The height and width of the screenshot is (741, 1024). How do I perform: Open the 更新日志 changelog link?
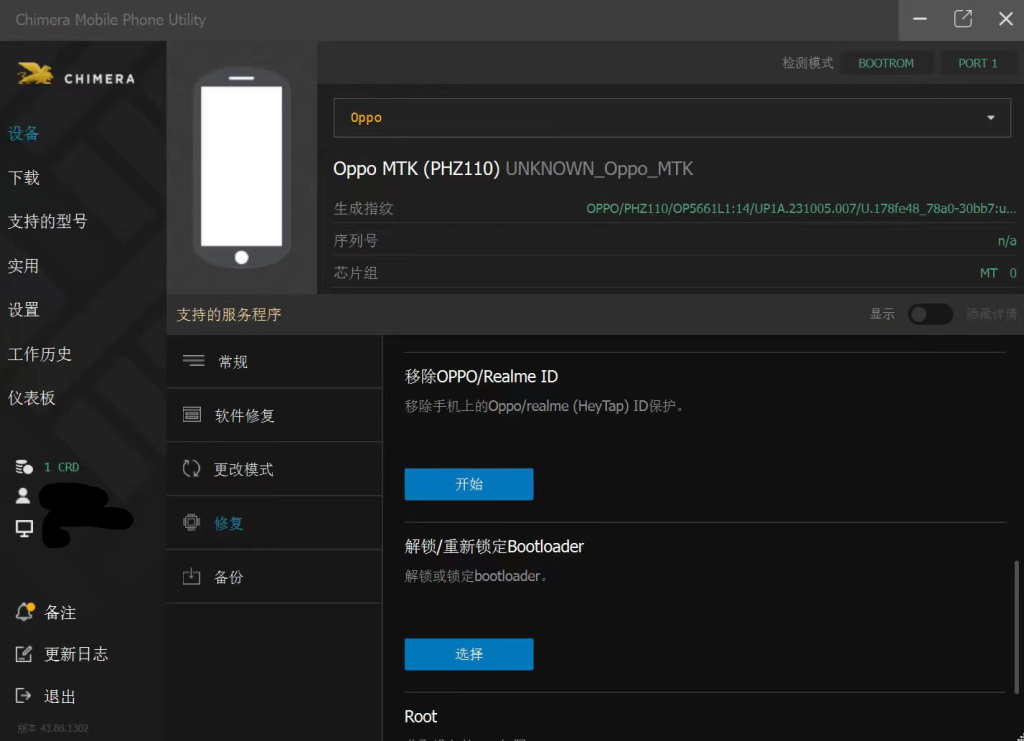tap(76, 654)
